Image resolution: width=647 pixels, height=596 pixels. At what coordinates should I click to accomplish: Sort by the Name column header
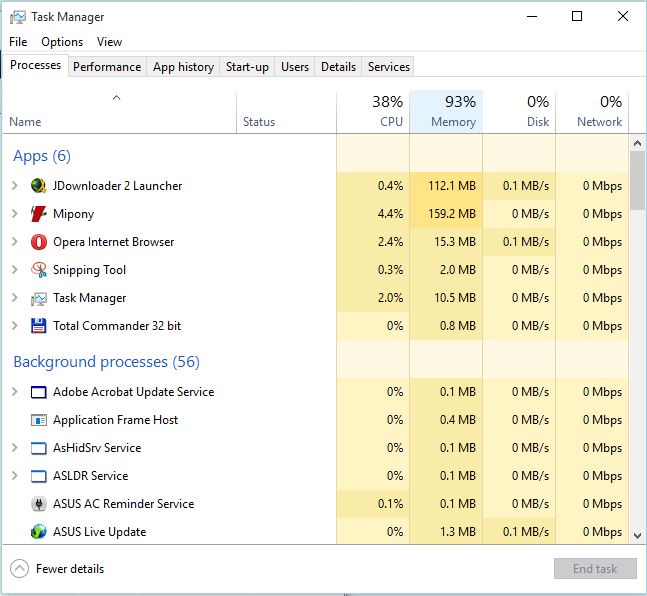point(120,112)
